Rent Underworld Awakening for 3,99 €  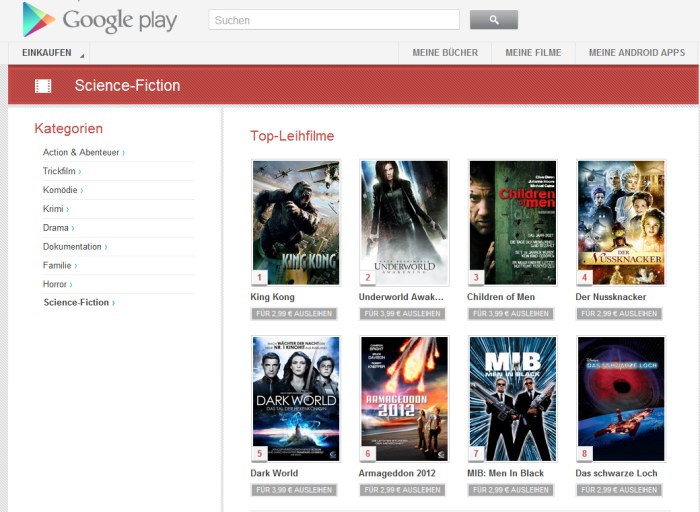(402, 314)
